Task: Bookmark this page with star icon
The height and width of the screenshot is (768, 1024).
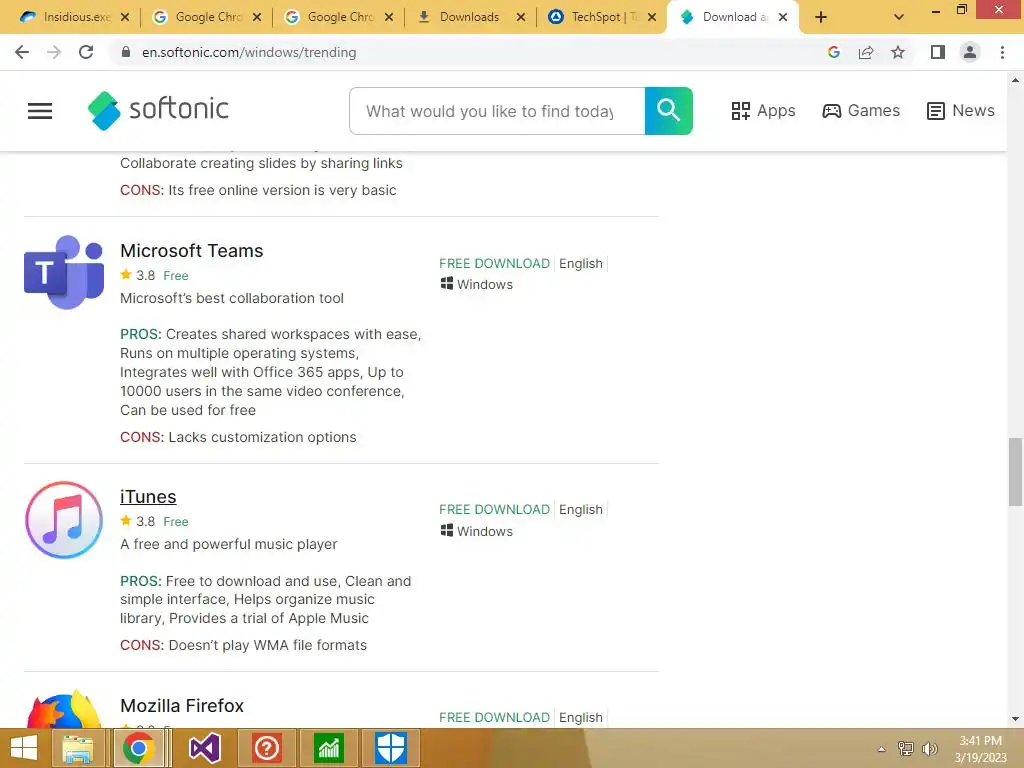Action: (x=898, y=52)
